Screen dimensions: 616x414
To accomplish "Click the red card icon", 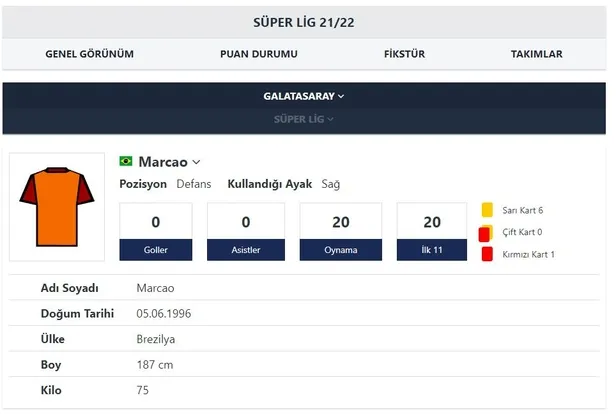I will (x=487, y=254).
